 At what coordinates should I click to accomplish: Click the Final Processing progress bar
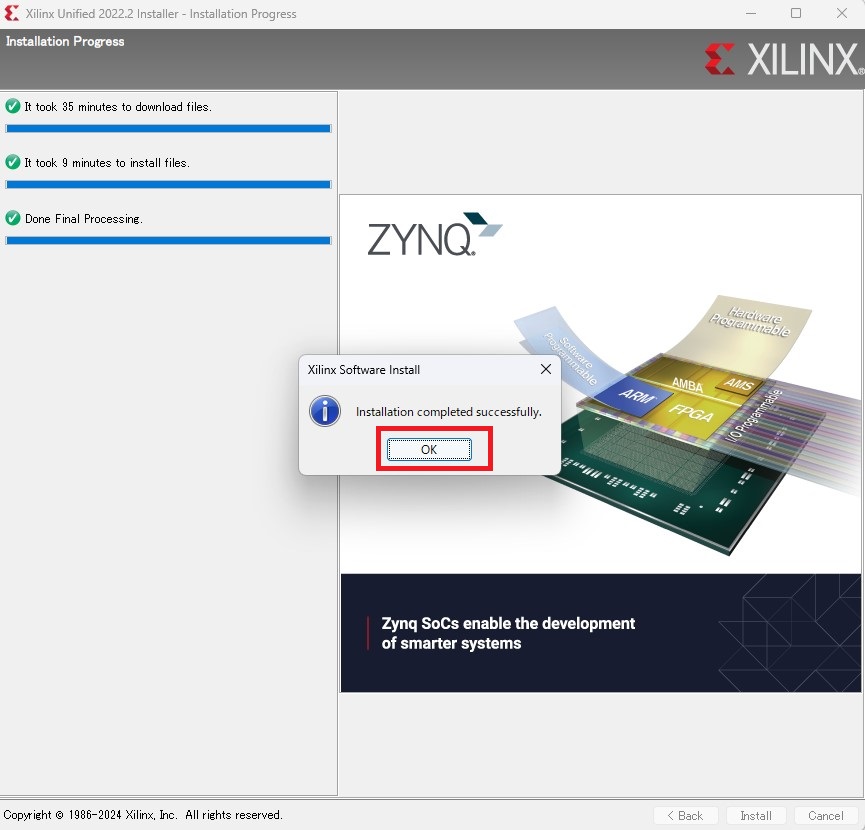pos(168,240)
